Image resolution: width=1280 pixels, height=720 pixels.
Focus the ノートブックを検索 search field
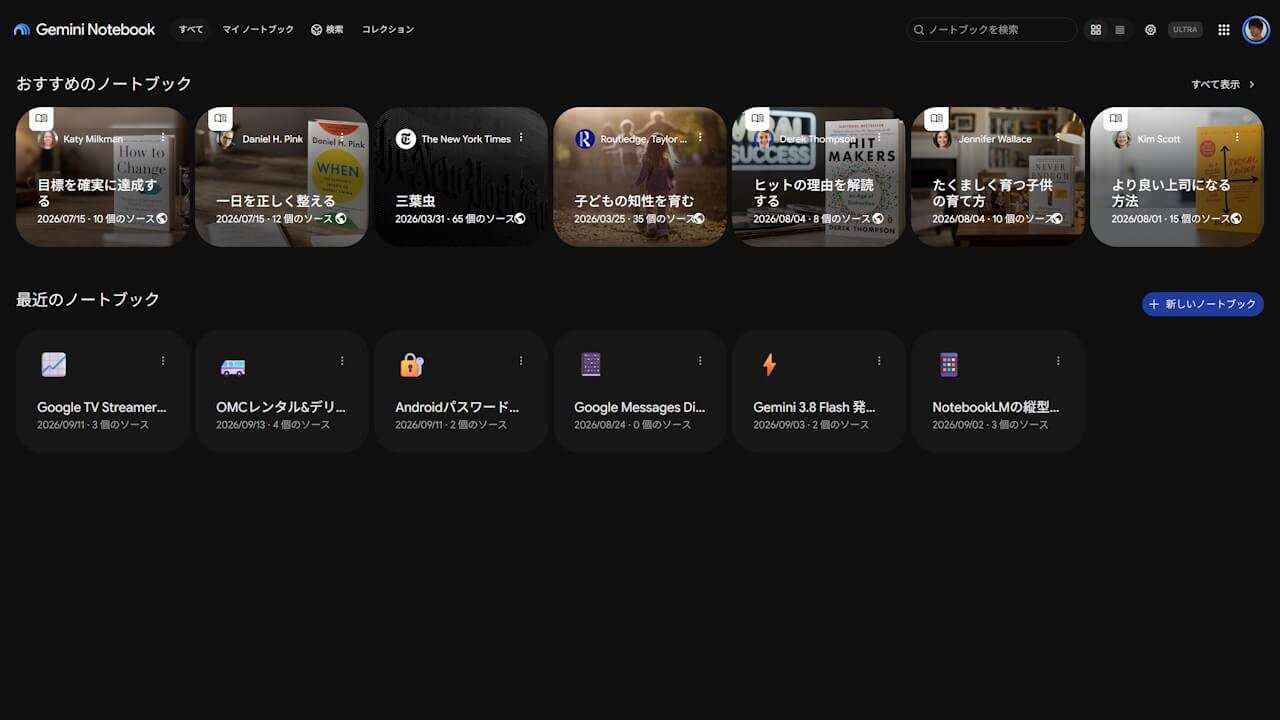pyautogui.click(x=992, y=30)
